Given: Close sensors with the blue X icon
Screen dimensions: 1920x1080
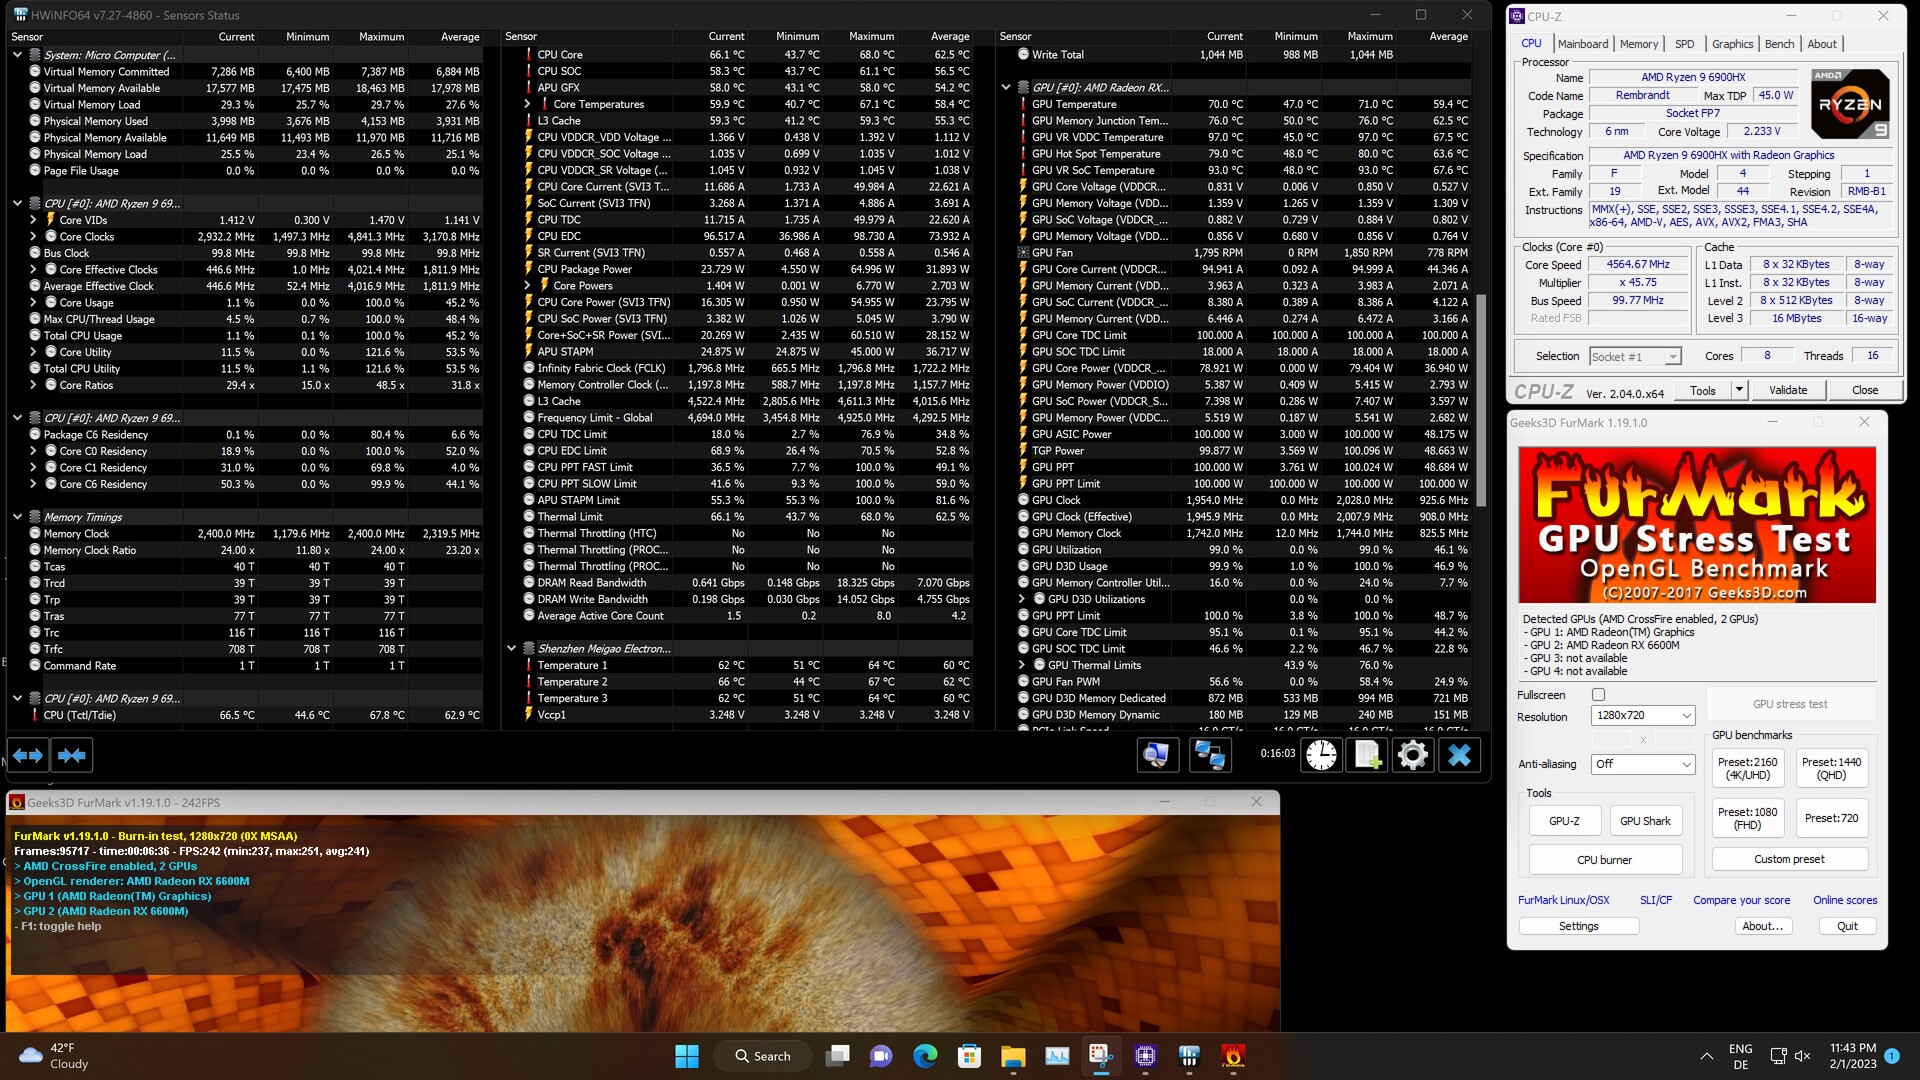Looking at the screenshot, I should pyautogui.click(x=1459, y=755).
